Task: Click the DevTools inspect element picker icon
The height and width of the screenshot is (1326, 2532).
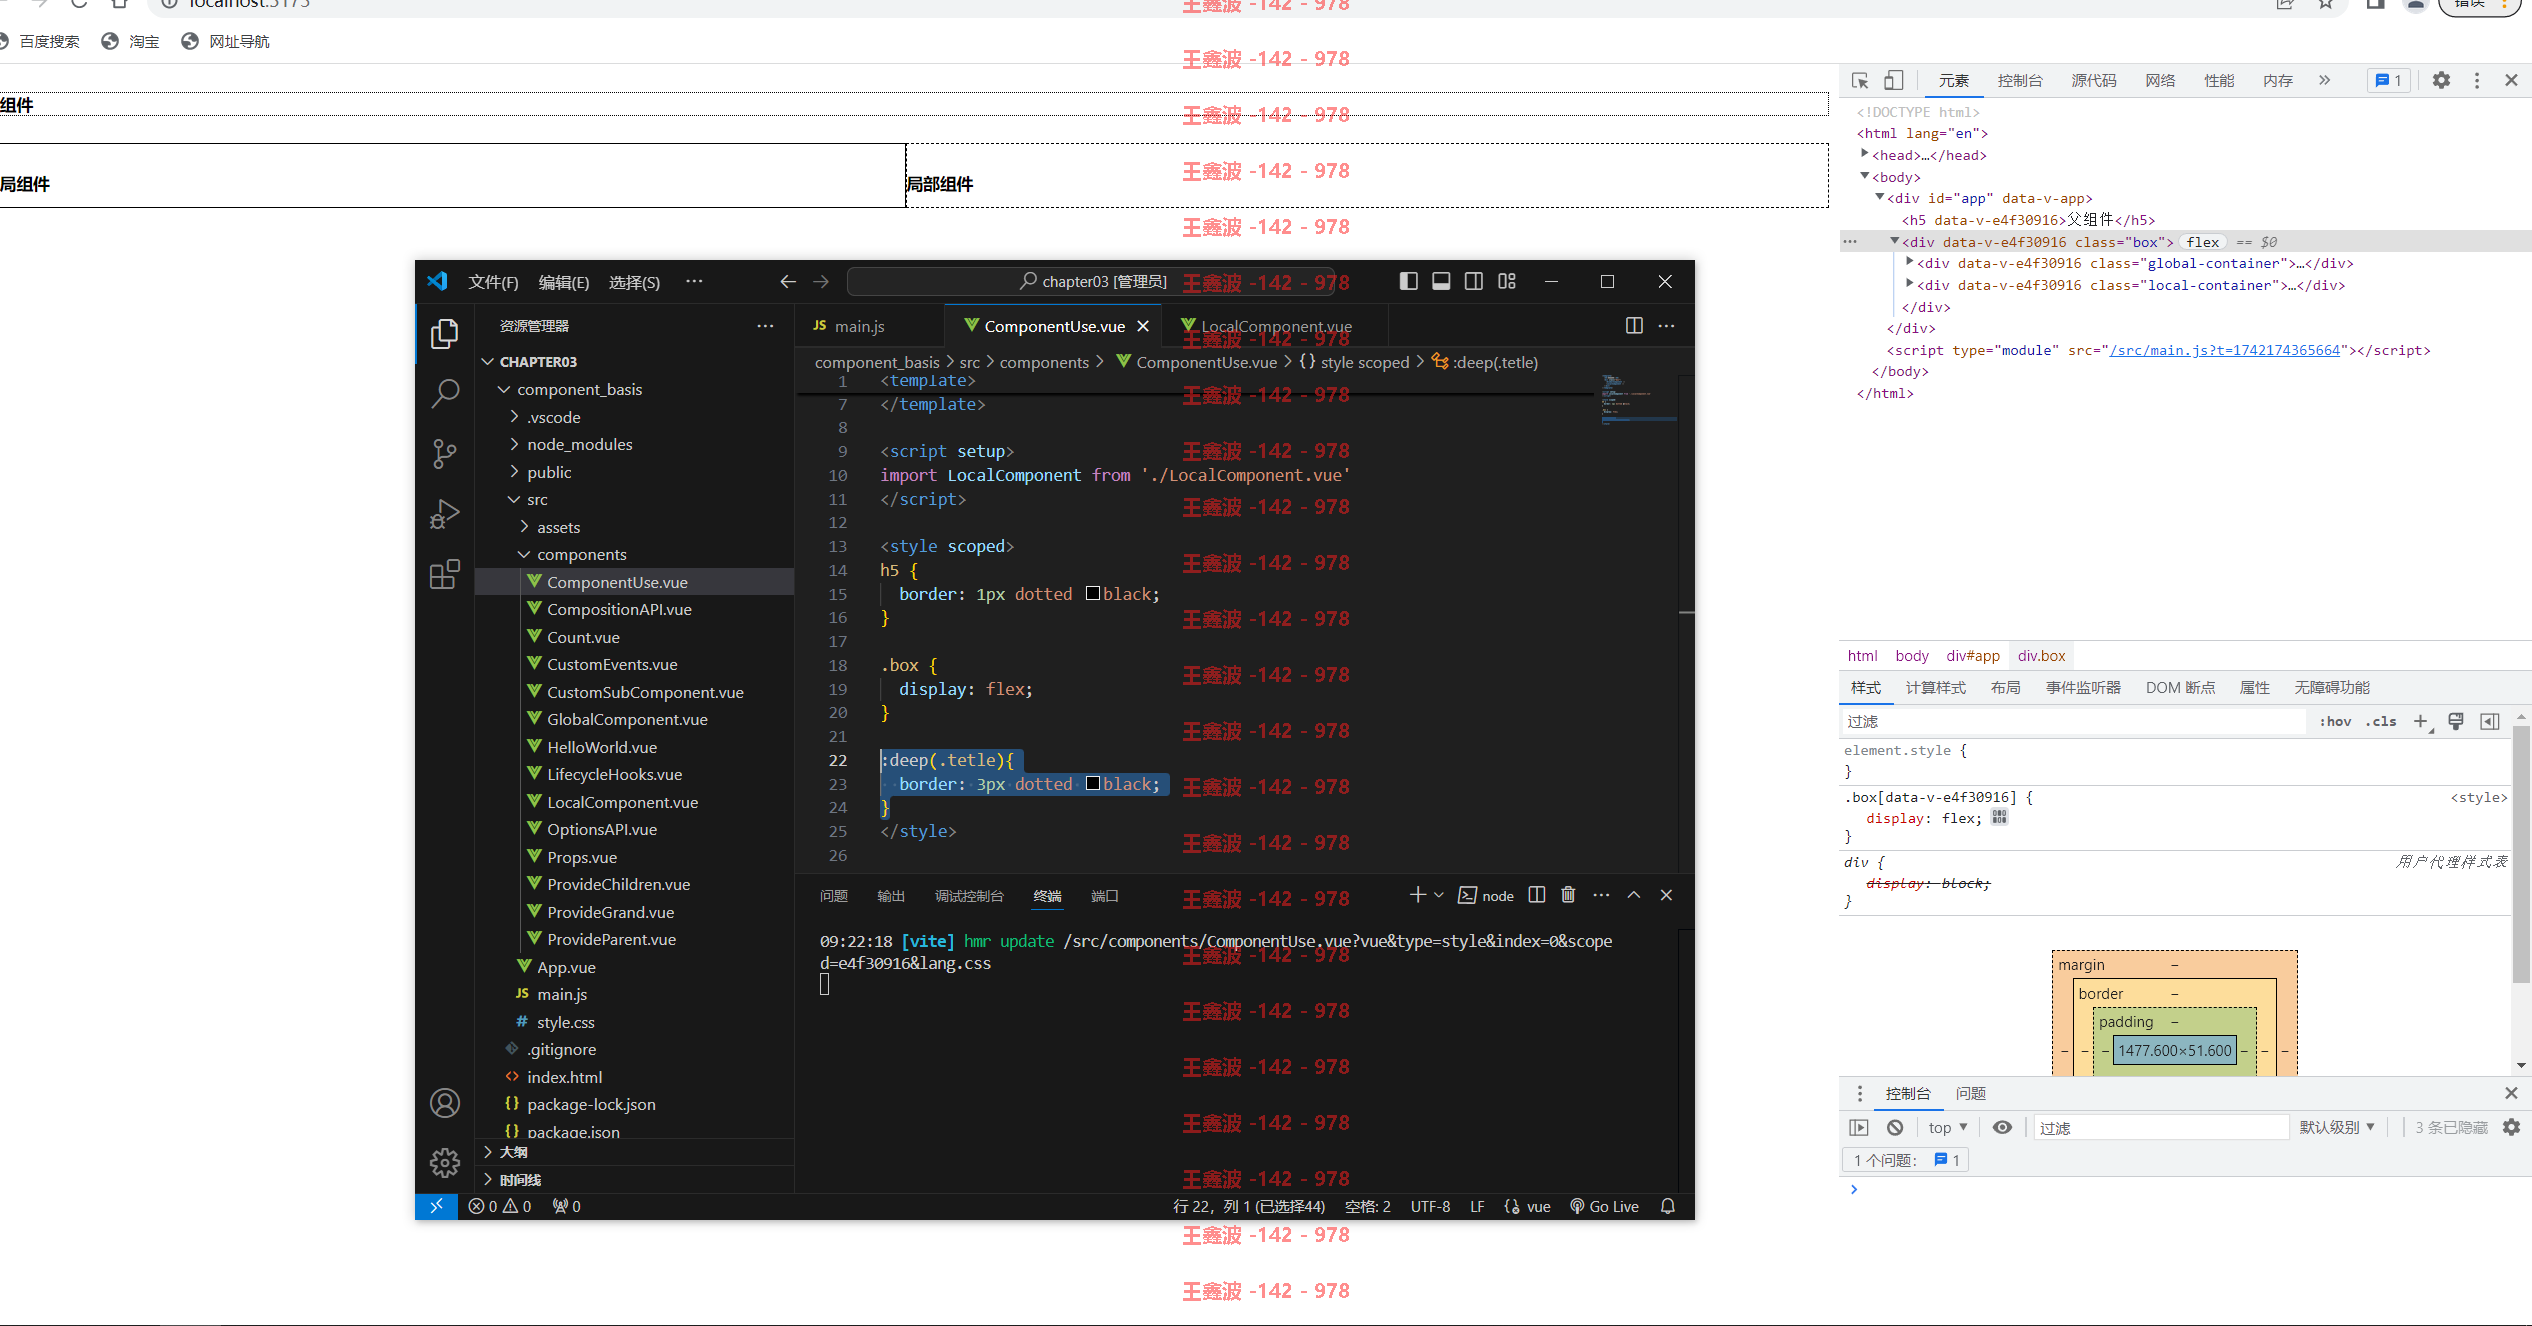Action: [x=1860, y=81]
